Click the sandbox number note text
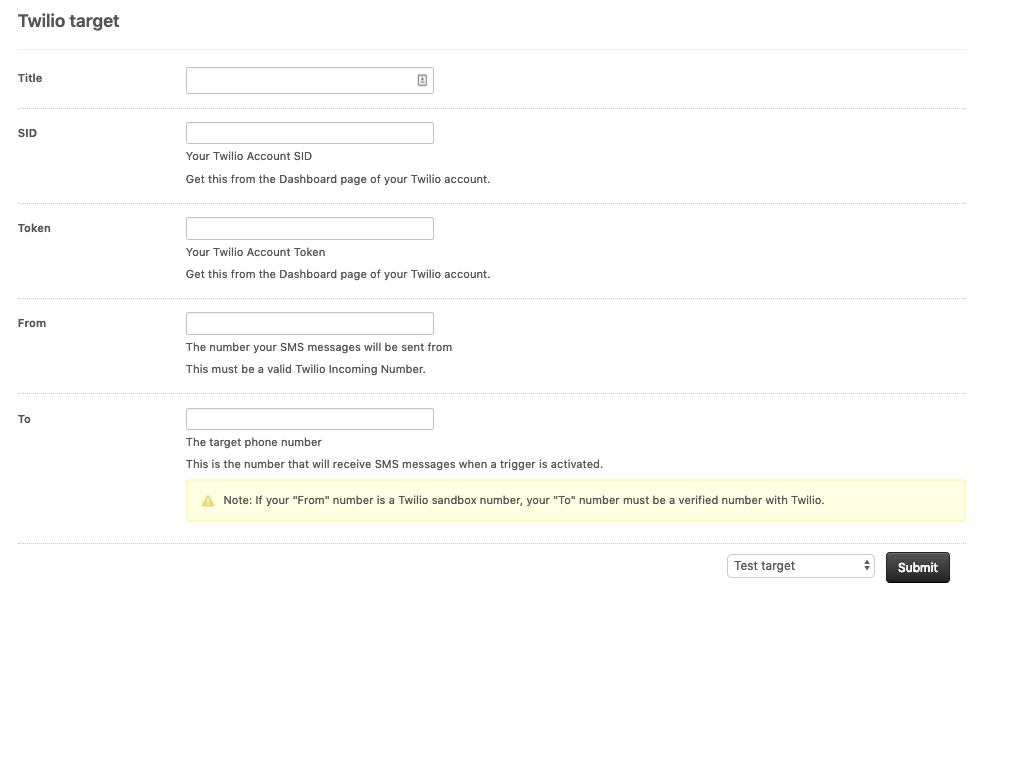Image resolution: width=1024 pixels, height=768 pixels. pyautogui.click(x=523, y=500)
